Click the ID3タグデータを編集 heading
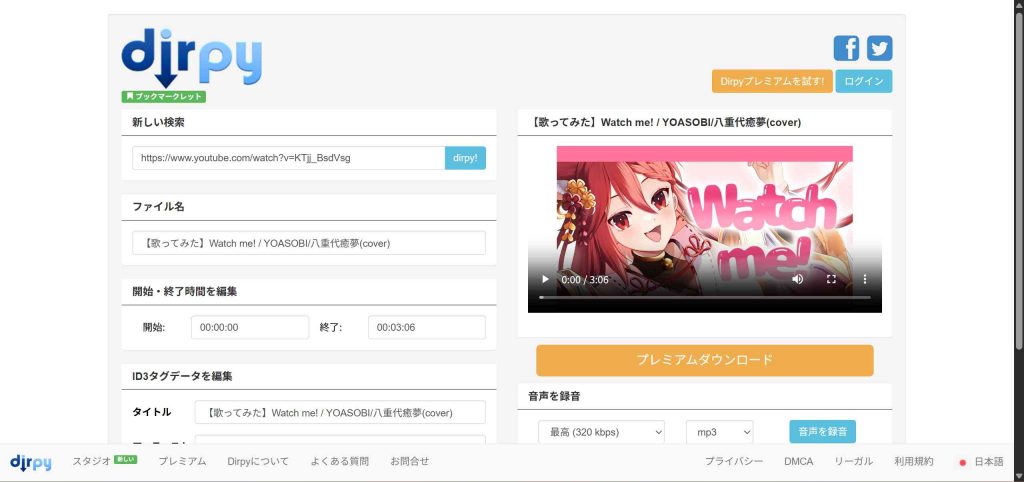The height and width of the screenshot is (482, 1024). pyautogui.click(x=182, y=376)
